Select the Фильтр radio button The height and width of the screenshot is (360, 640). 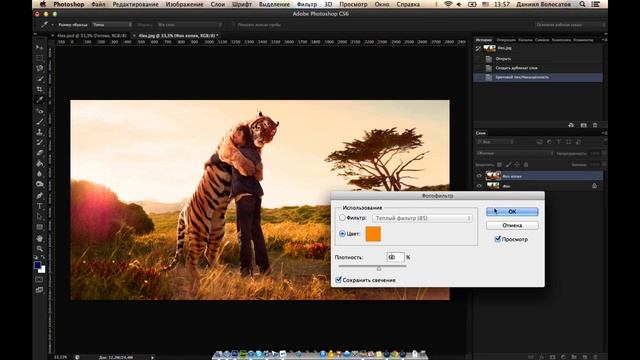click(x=342, y=218)
